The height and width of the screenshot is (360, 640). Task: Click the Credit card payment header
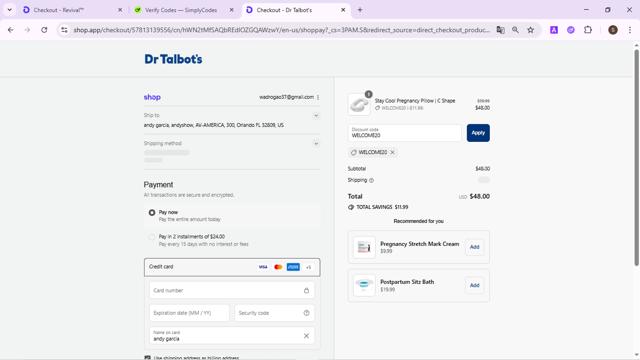pos(232,267)
